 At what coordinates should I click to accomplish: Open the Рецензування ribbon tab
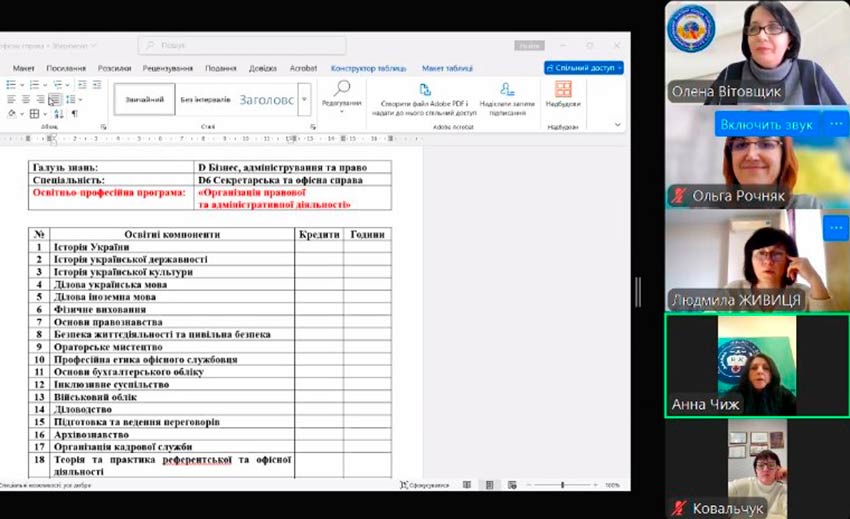tap(167, 68)
